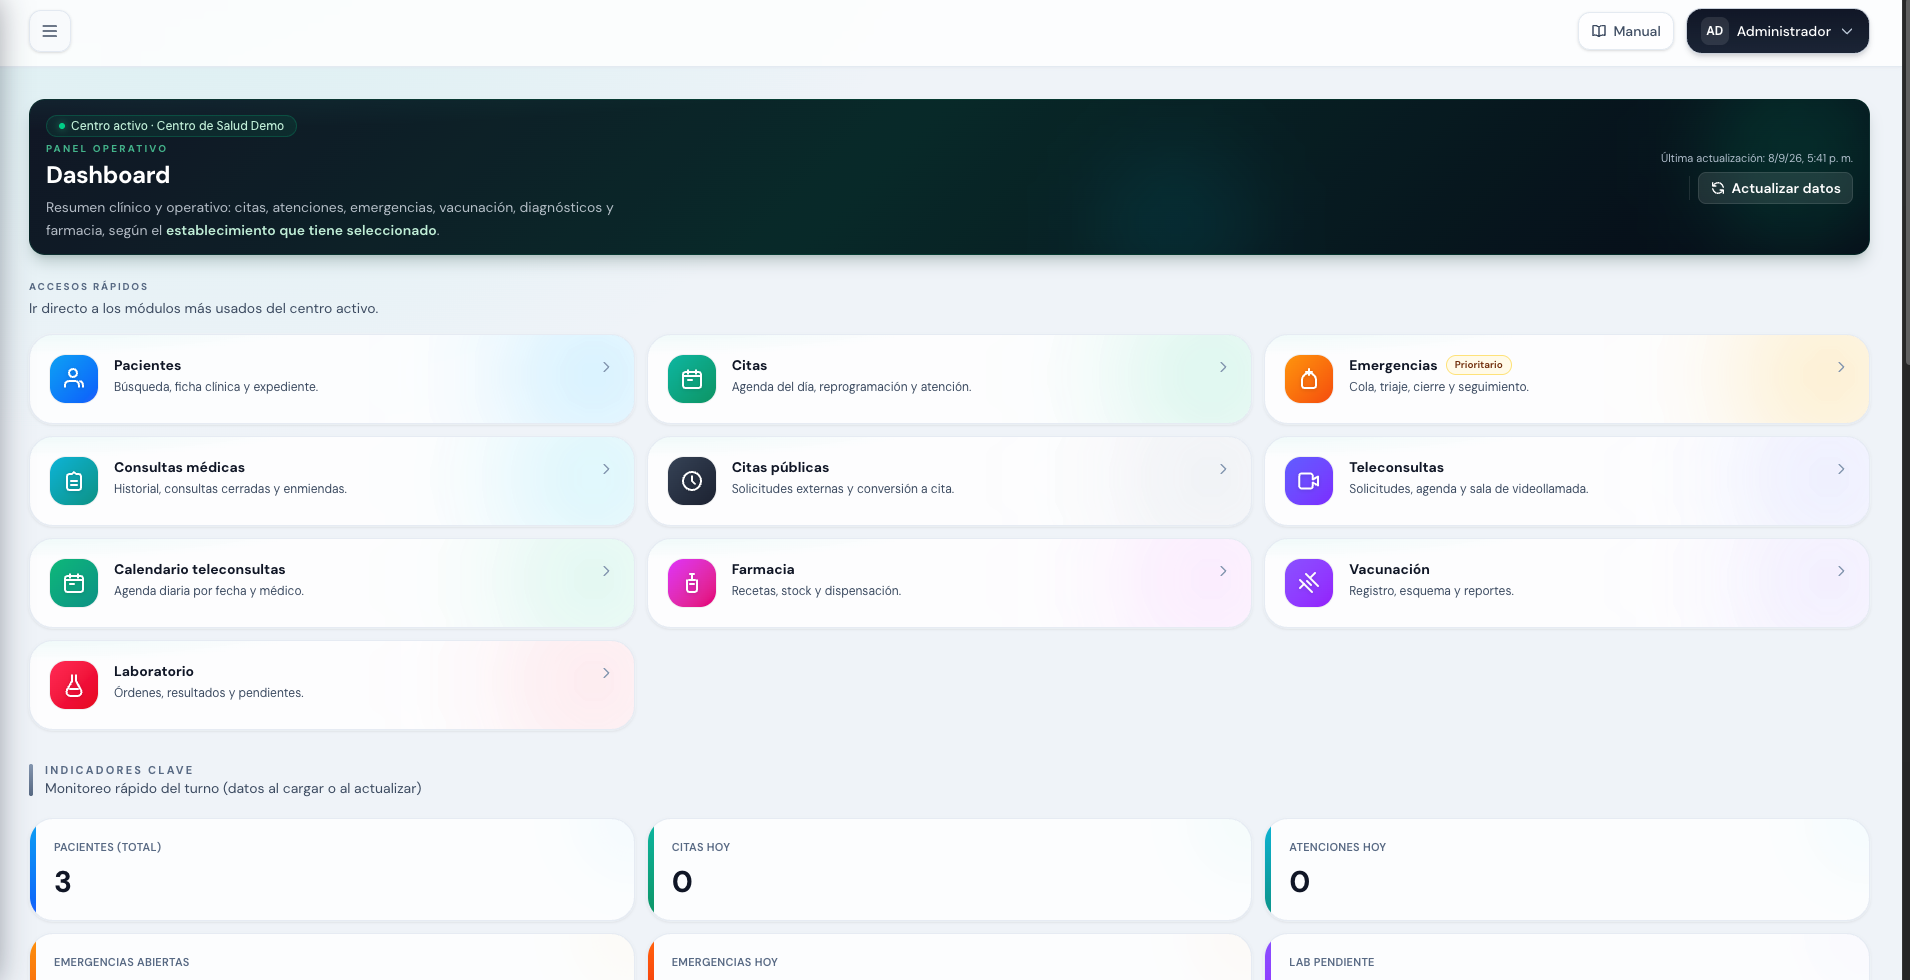This screenshot has height=980, width=1910.
Task: Click the Emergencias orange icon
Action: (1309, 379)
